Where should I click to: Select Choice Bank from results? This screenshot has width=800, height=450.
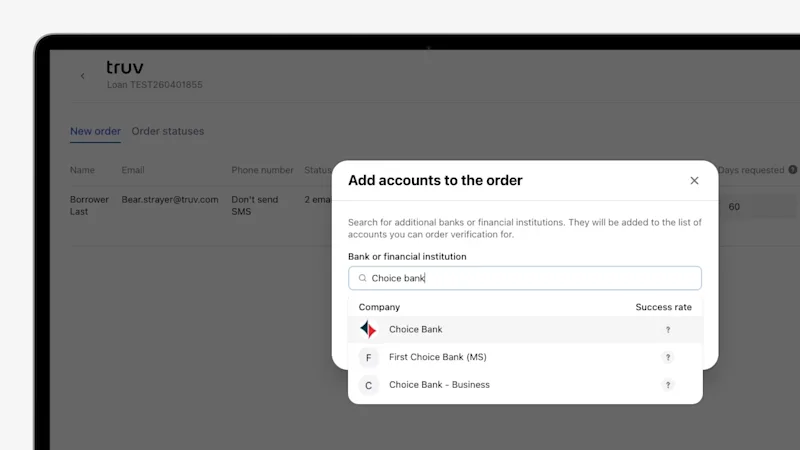(x=525, y=330)
